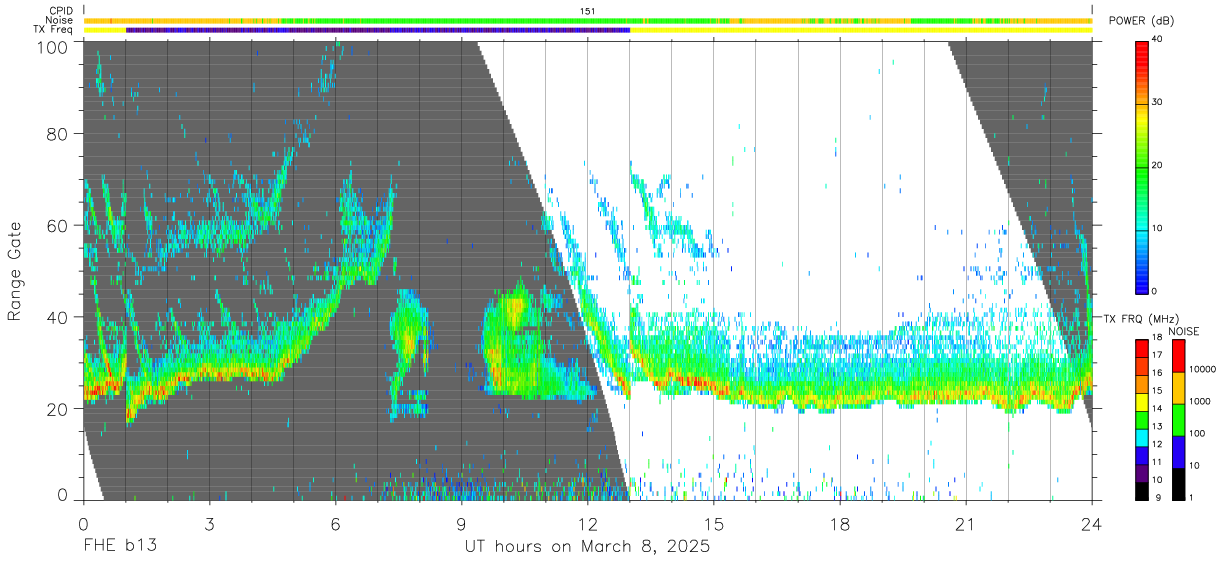Click the NOISE color scale bar
Viewport: 1228px width, 567px height.
(1179, 419)
